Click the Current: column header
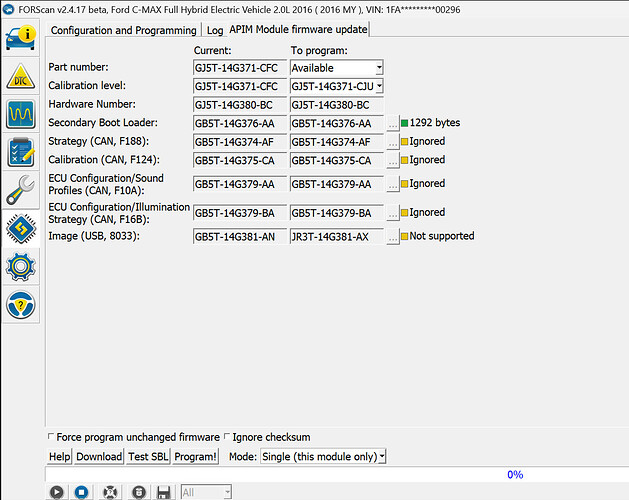This screenshot has height=500, width=629. pyautogui.click(x=212, y=51)
